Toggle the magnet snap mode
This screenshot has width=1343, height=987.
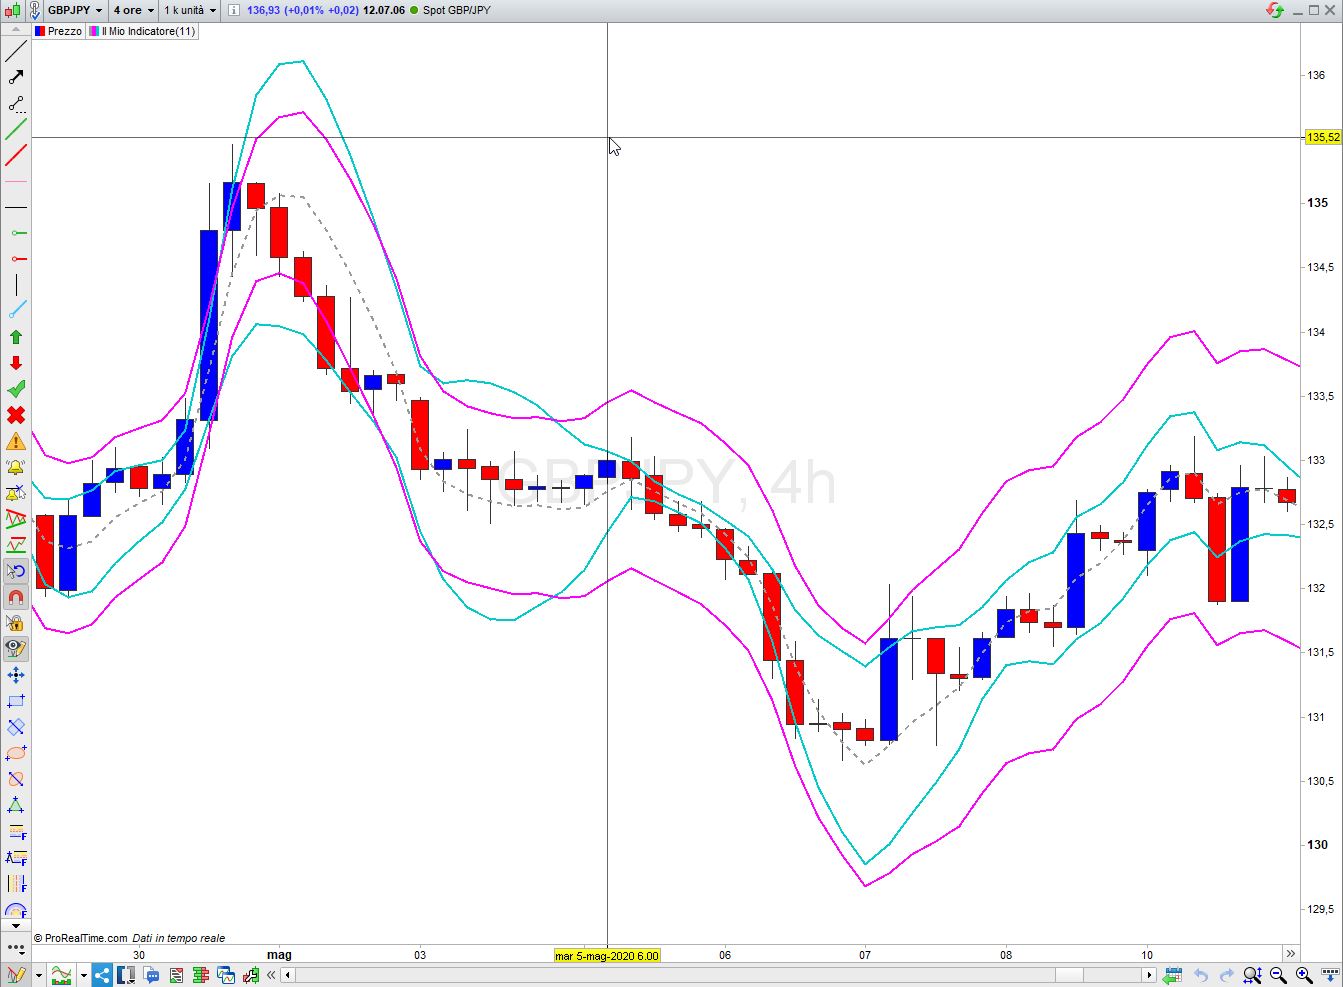tap(16, 597)
